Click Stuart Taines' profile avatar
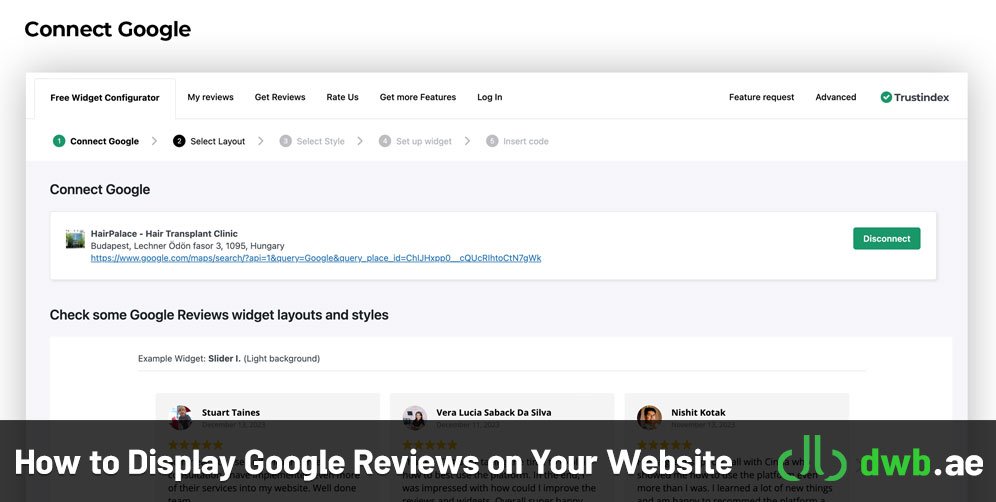Image resolution: width=996 pixels, height=502 pixels. coord(180,417)
